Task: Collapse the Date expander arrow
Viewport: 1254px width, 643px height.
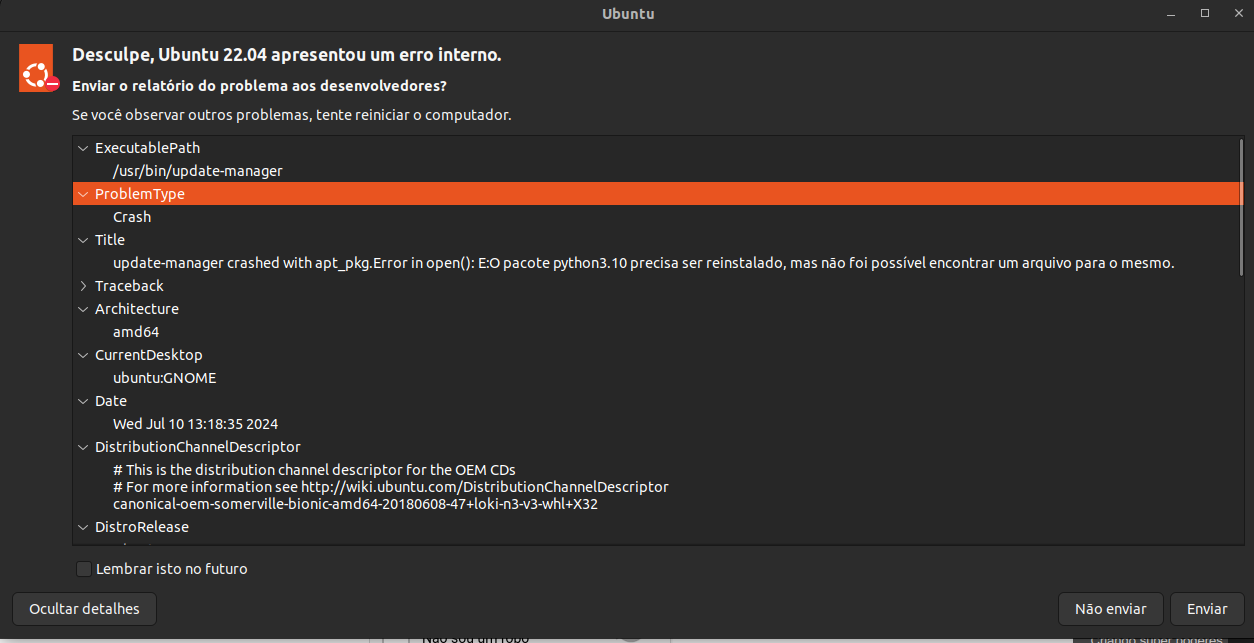Action: [83, 401]
